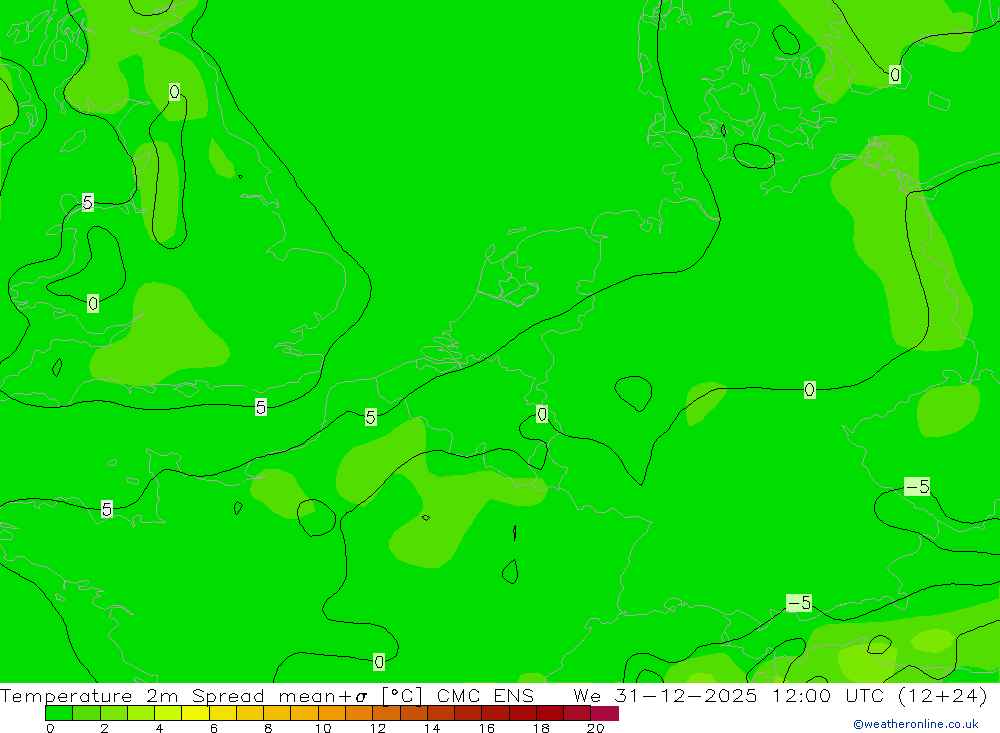This screenshot has height=733, width=1000.
Task: Select the pure yellow legend swatch
Action: (x=195, y=713)
